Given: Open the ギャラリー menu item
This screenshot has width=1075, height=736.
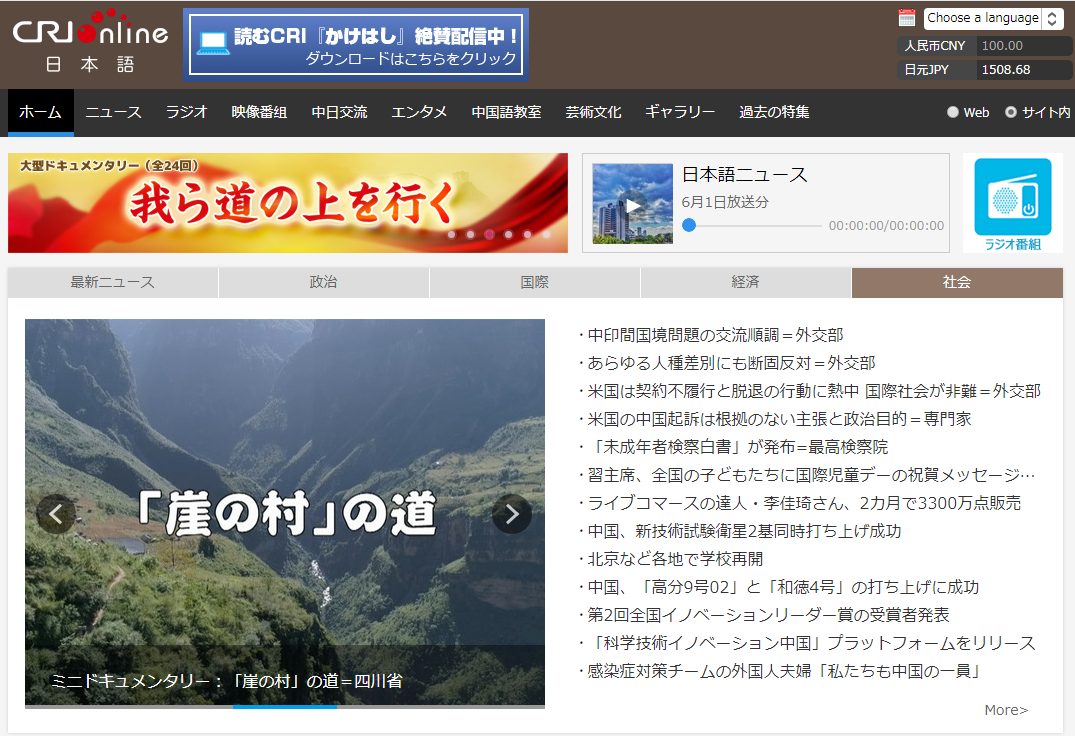Looking at the screenshot, I should (679, 112).
